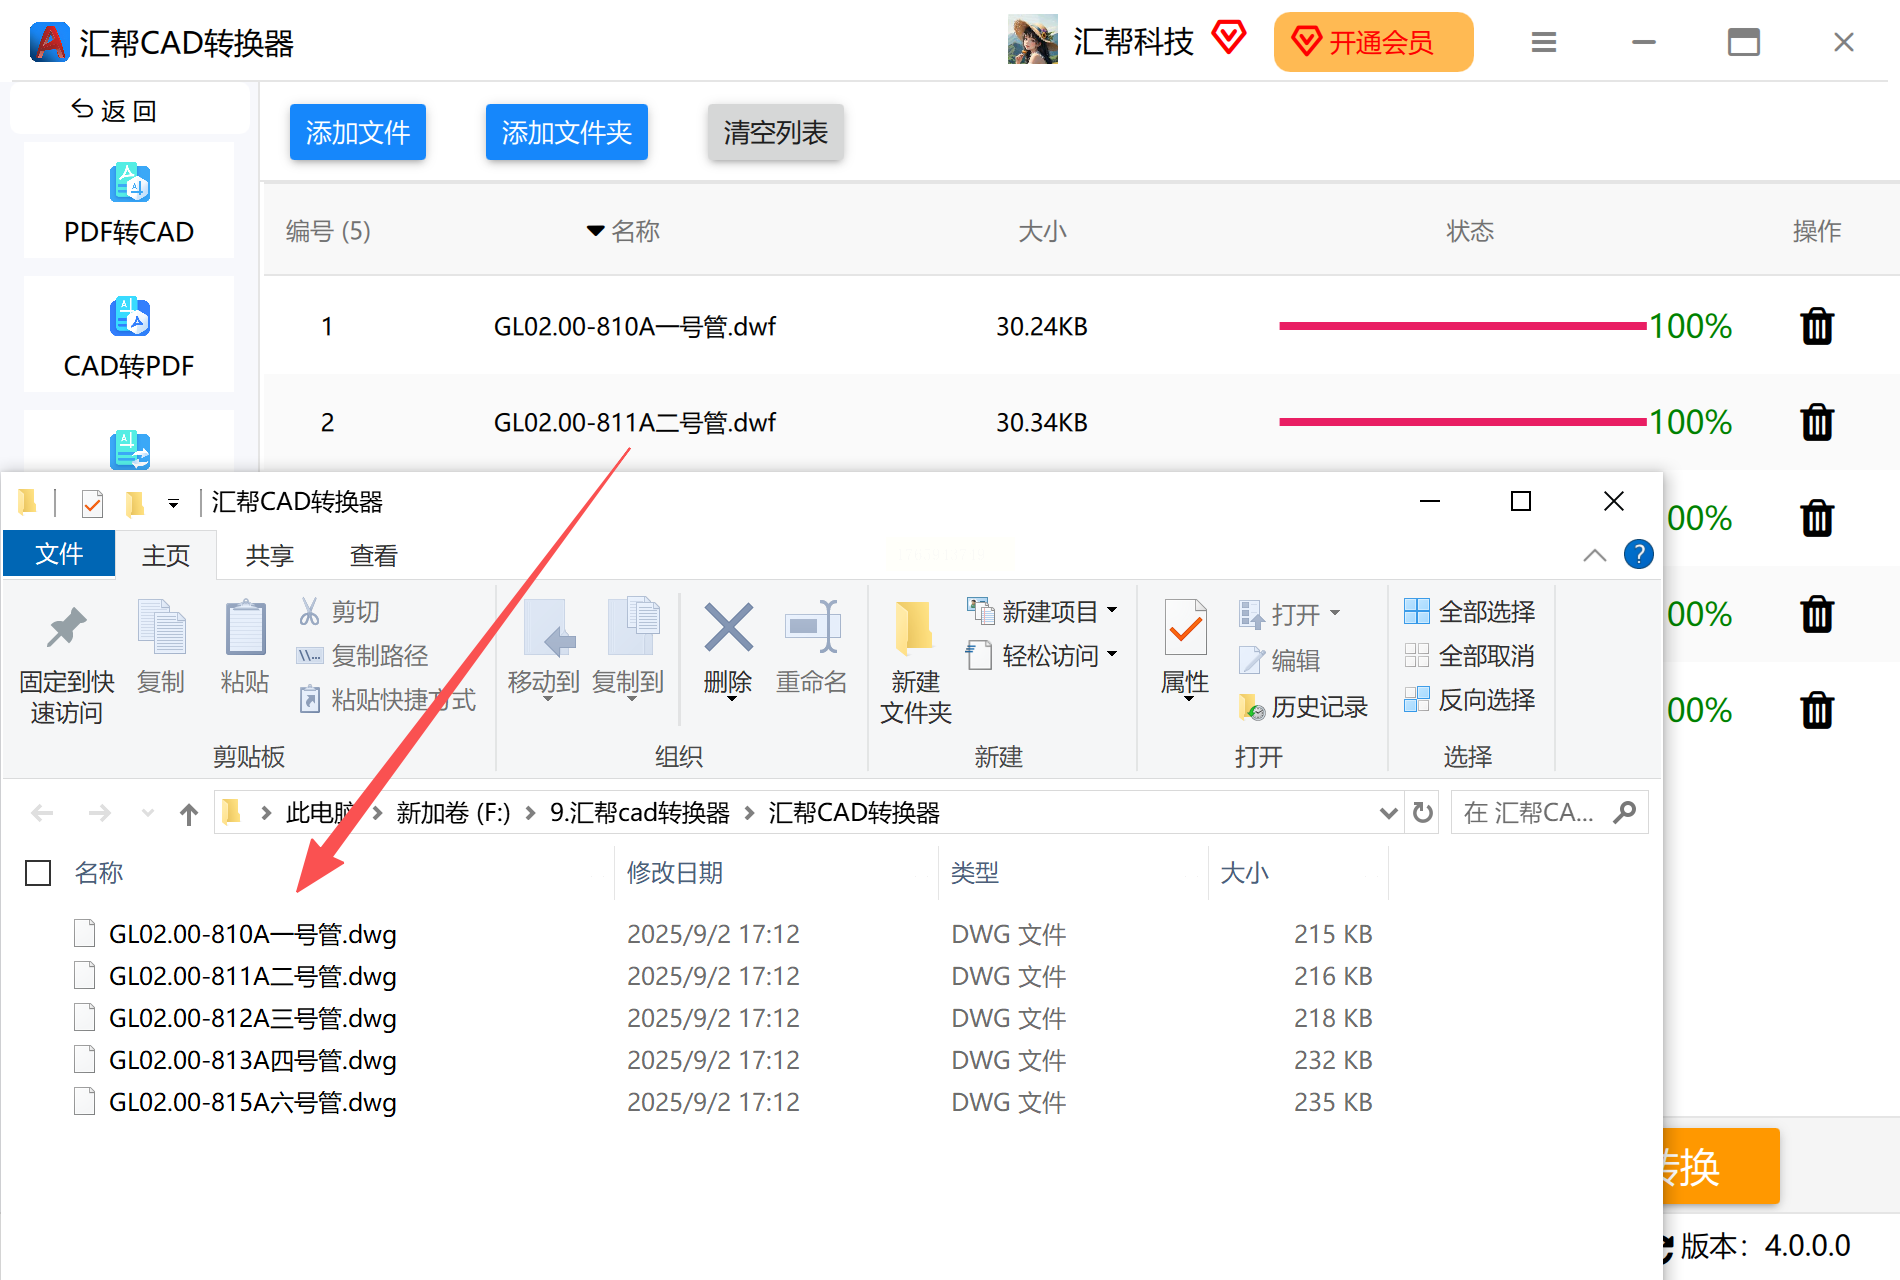The image size is (1900, 1280).
Task: Click the 剪切 scissors command
Action: [339, 611]
